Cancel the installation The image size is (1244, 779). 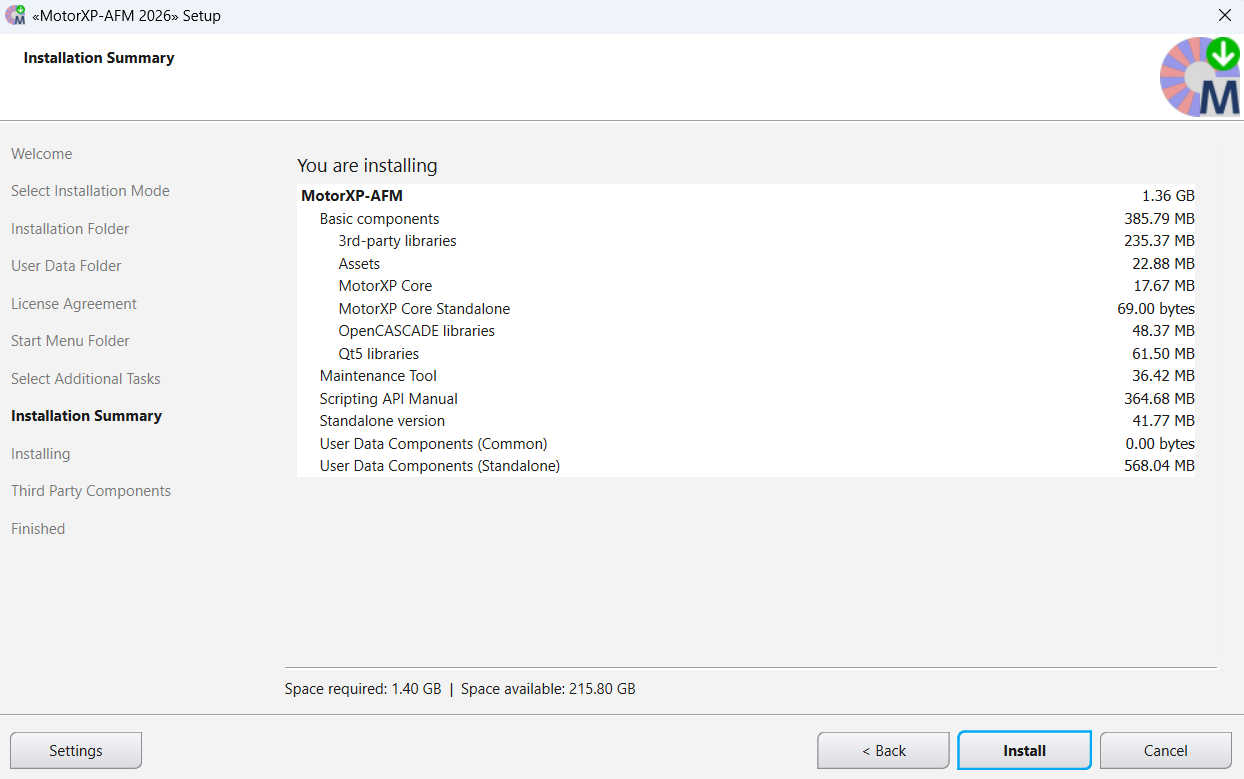(x=1165, y=750)
